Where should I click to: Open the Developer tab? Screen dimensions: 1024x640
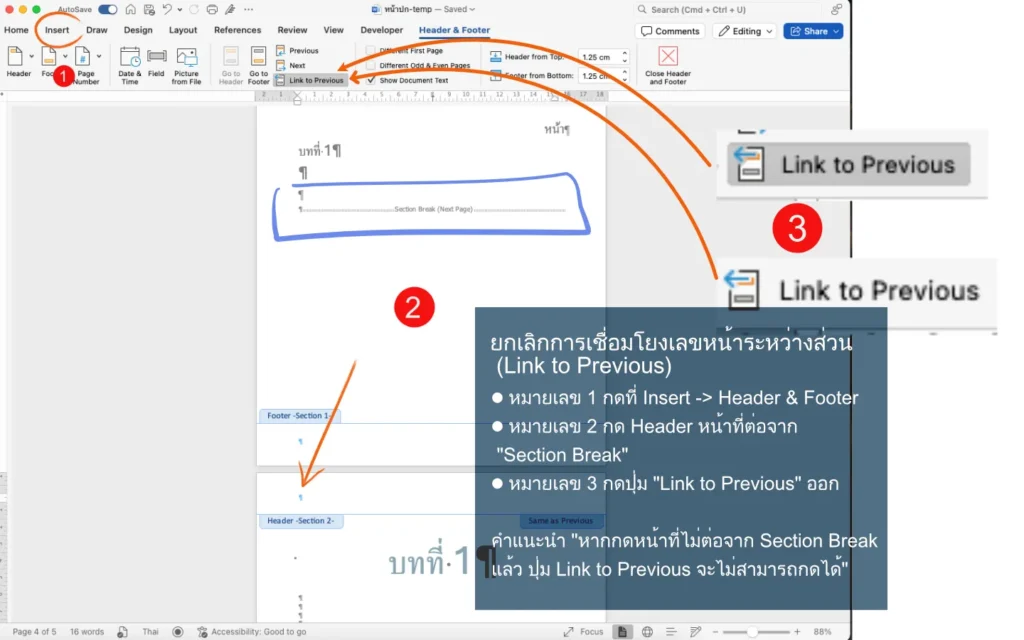[x=381, y=30]
